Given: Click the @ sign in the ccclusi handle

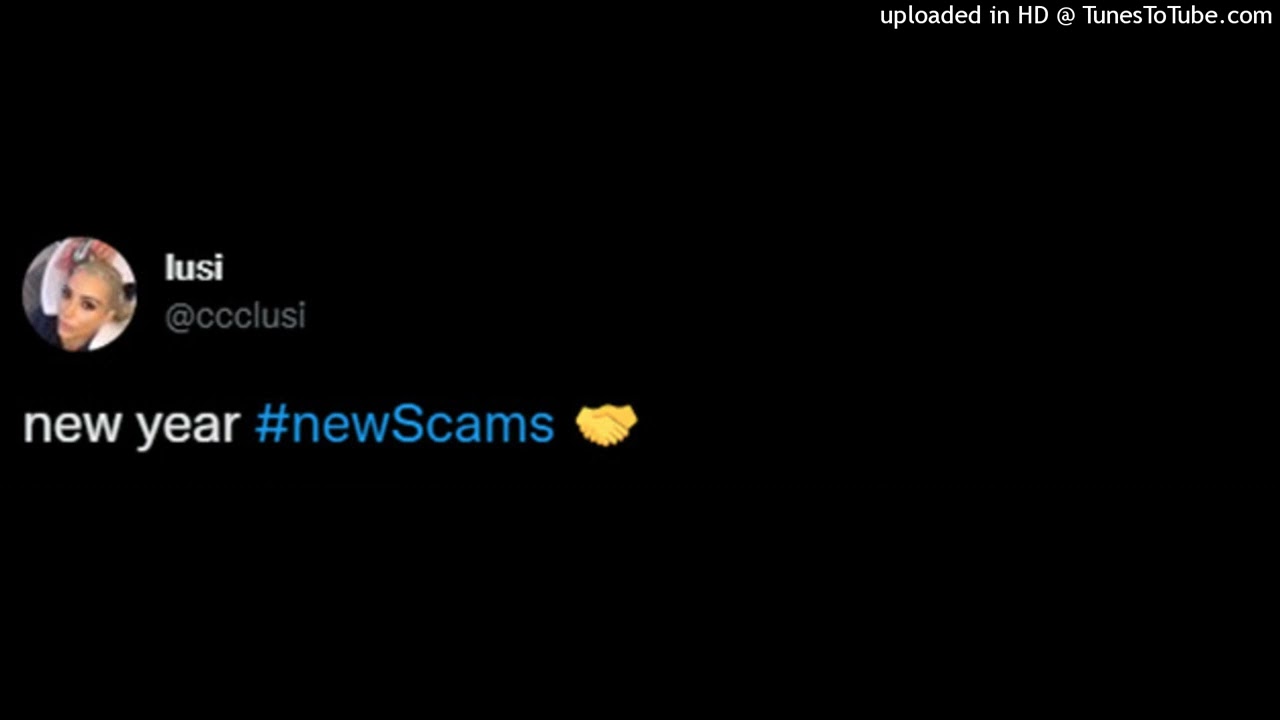Looking at the screenshot, I should point(179,317).
